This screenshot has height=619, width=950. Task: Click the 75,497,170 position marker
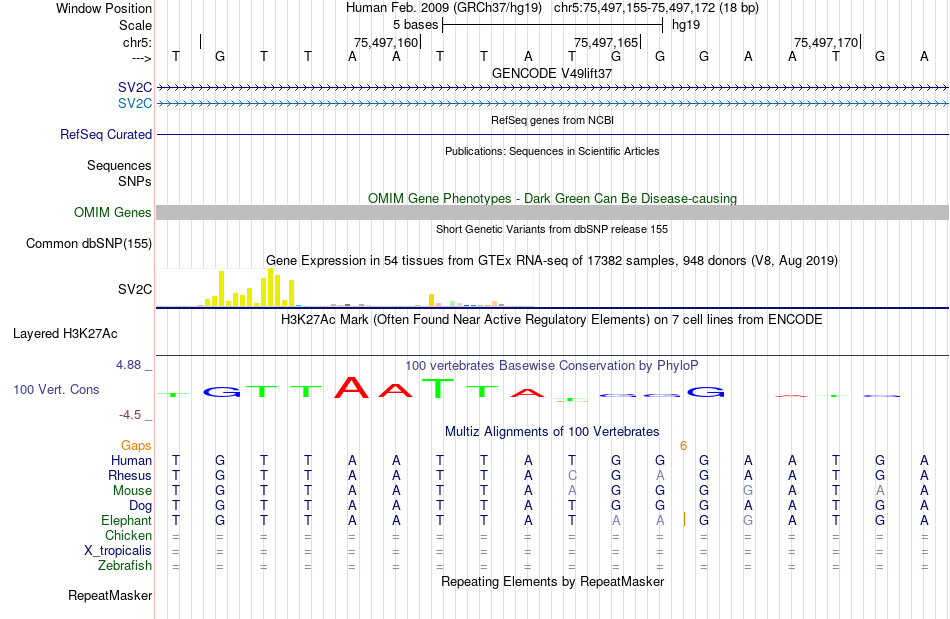tap(828, 42)
